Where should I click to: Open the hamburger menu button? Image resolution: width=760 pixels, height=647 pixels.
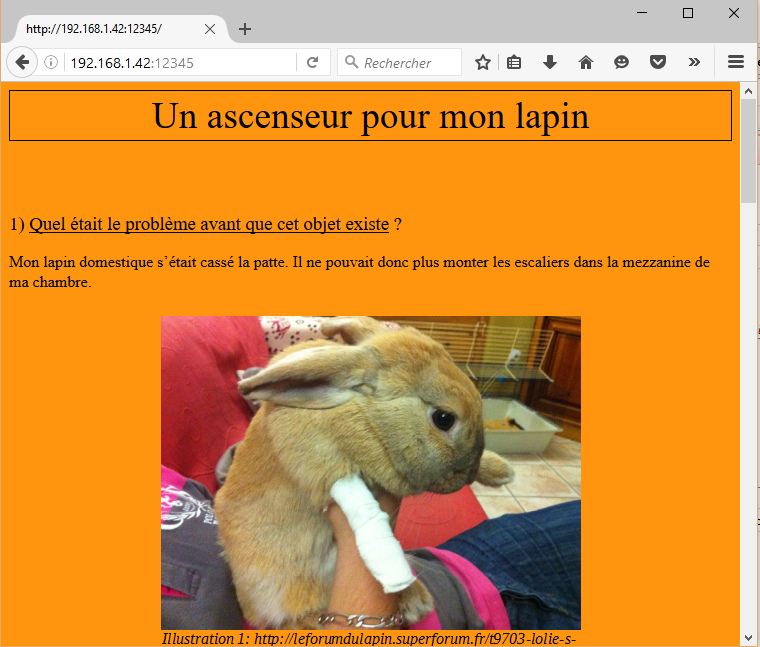point(736,62)
